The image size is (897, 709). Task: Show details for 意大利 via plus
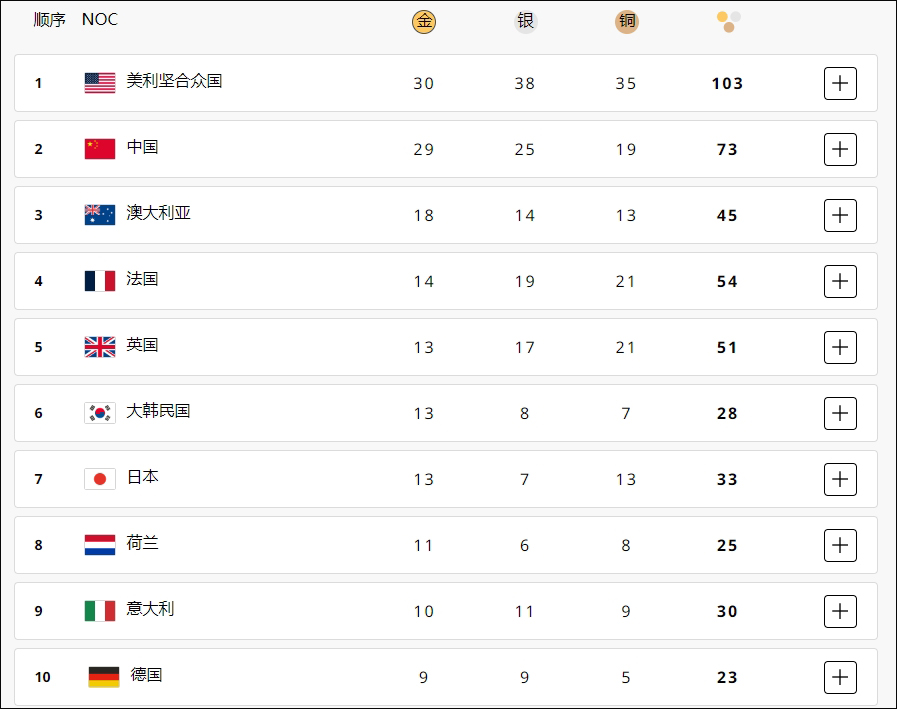tap(840, 611)
